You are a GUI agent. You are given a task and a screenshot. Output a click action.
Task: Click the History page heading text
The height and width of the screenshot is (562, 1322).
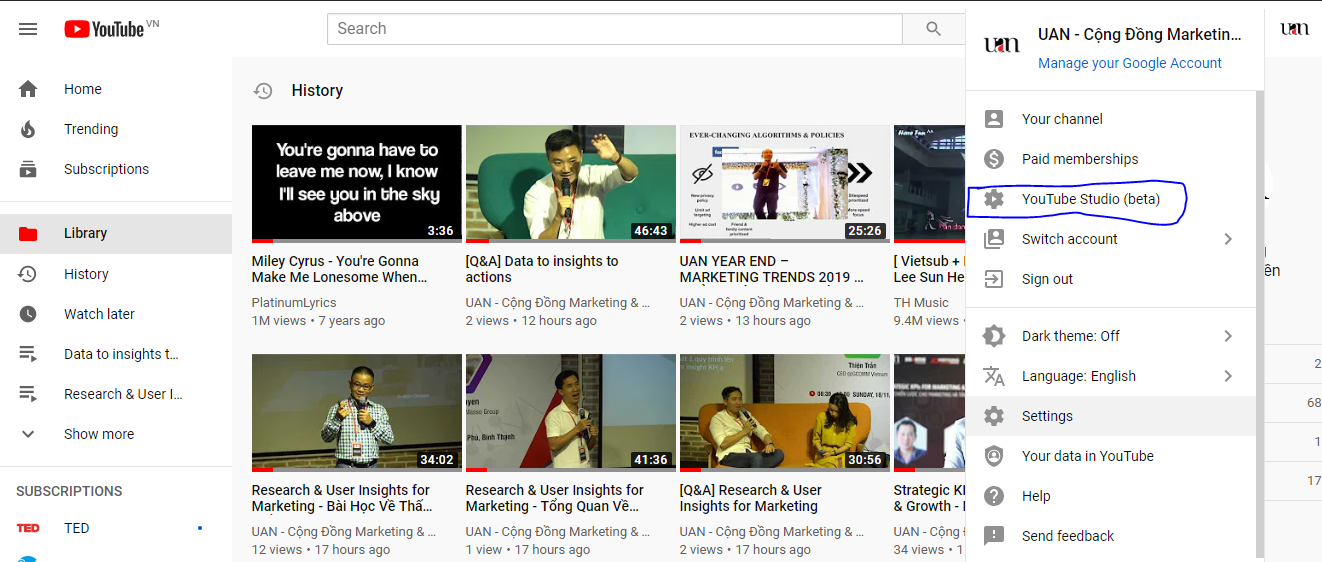(317, 90)
